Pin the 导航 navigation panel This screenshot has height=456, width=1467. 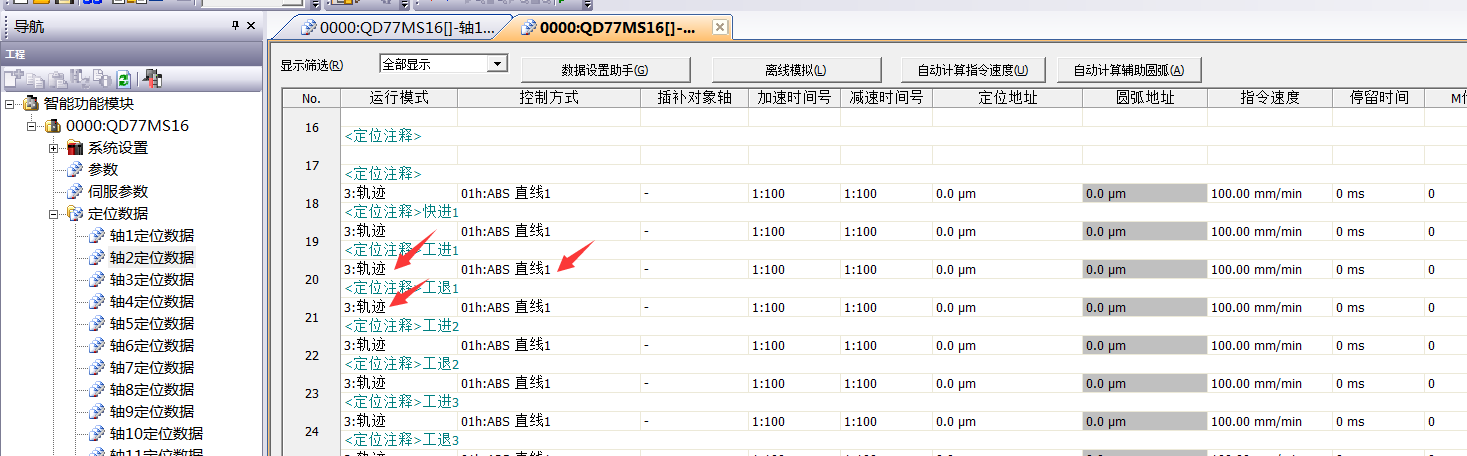click(235, 26)
